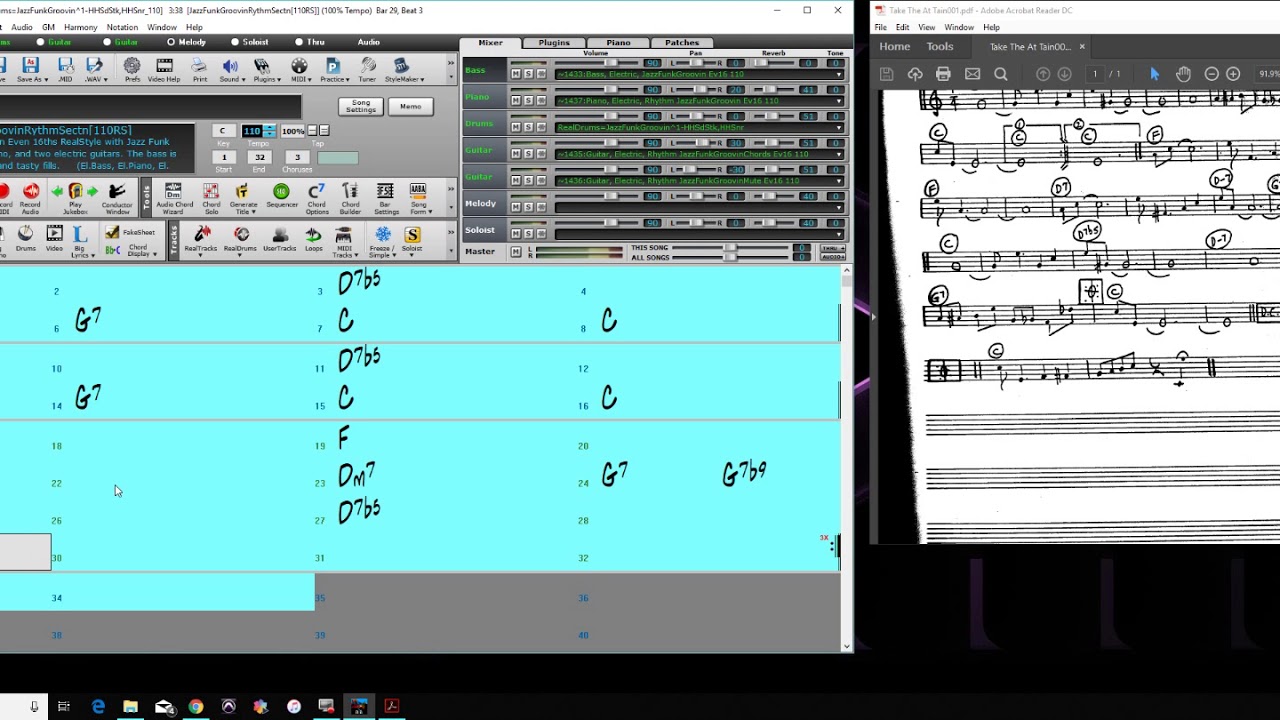
Task: Click the search magnifier in Acrobat
Action: (1001, 74)
